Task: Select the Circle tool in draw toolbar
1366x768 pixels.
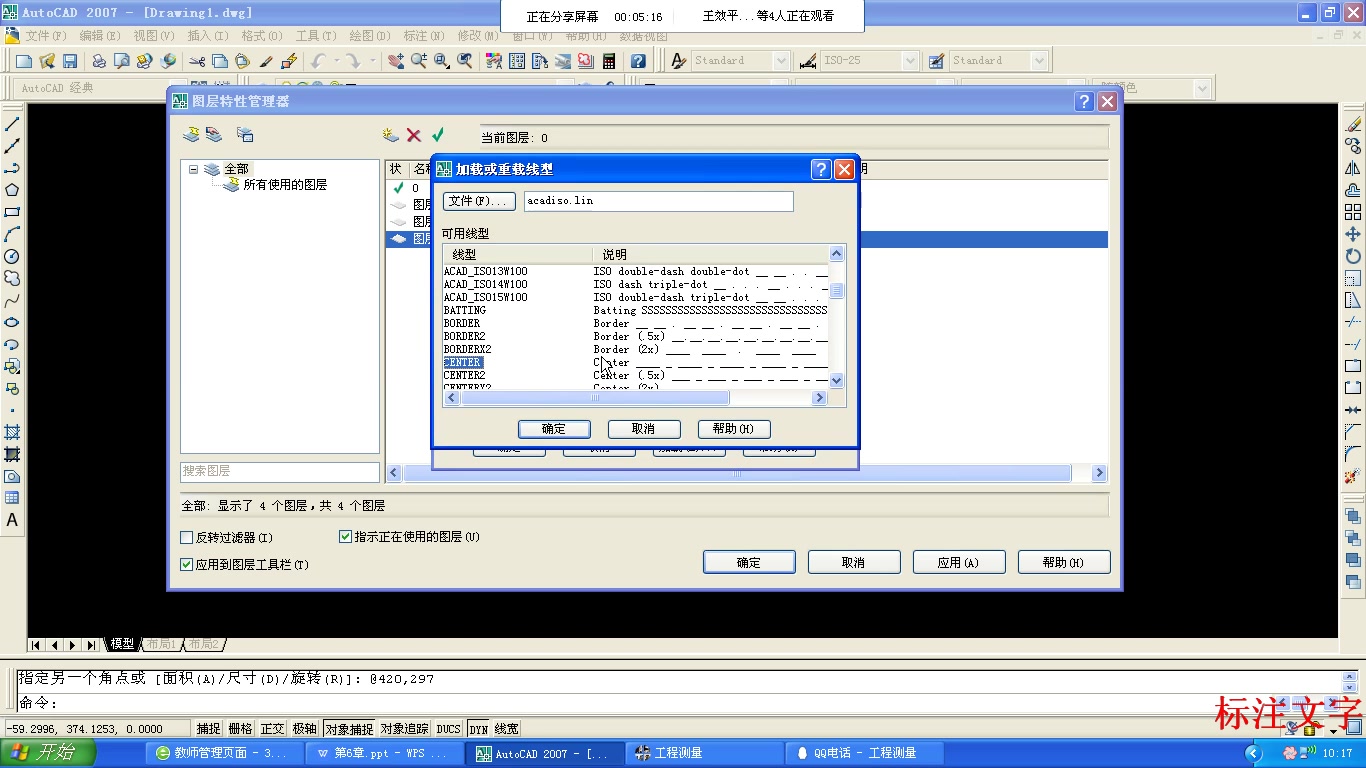Action: [x=12, y=256]
